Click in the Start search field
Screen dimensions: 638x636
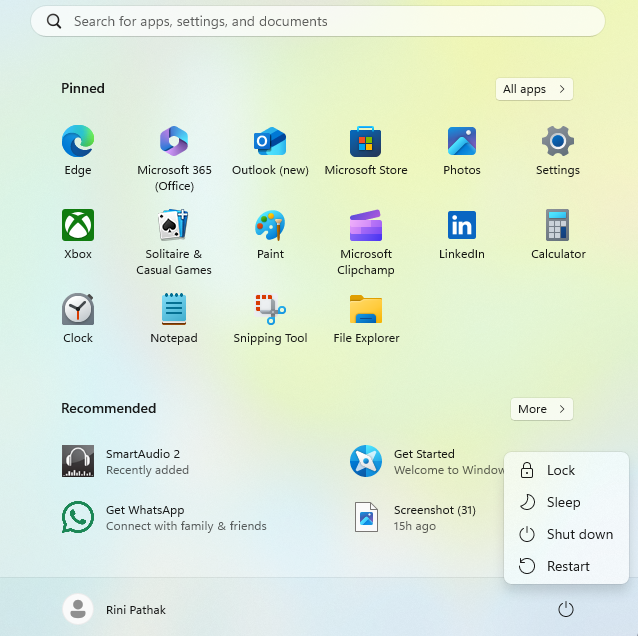pyautogui.click(x=318, y=21)
